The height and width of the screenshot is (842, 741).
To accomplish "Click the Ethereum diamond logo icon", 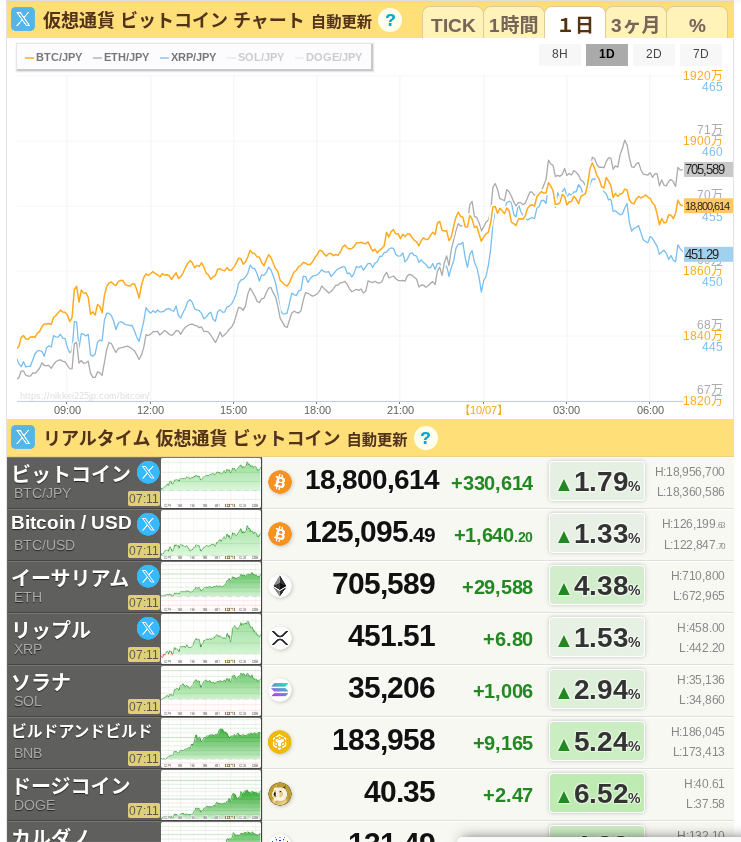I will (x=279, y=586).
